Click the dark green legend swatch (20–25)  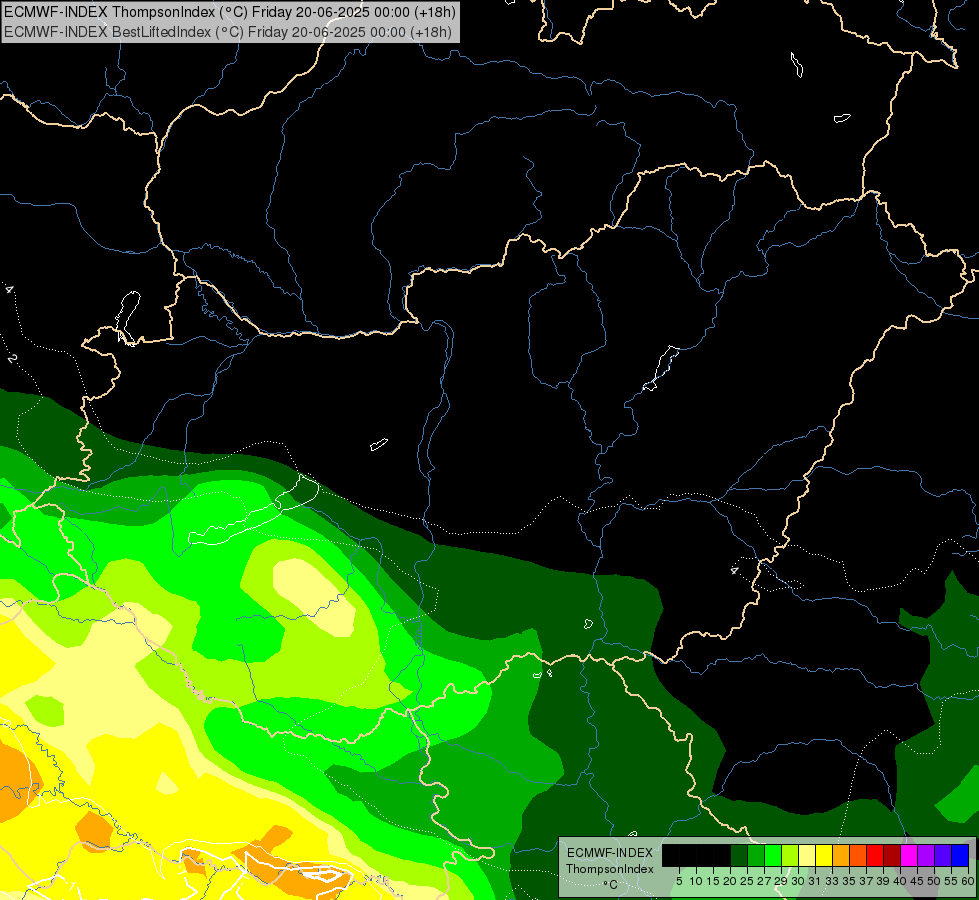click(739, 855)
